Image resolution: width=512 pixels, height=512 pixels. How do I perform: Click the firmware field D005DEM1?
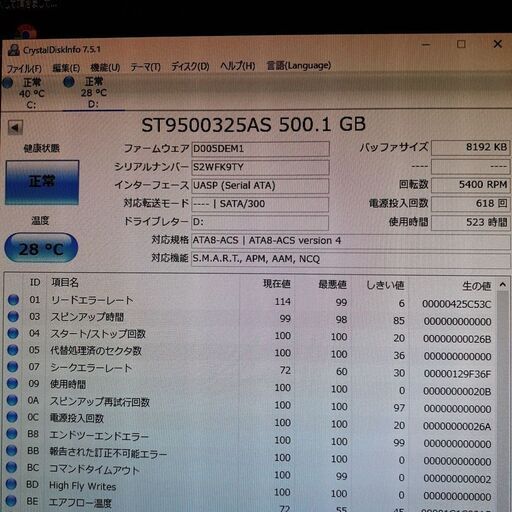point(260,149)
